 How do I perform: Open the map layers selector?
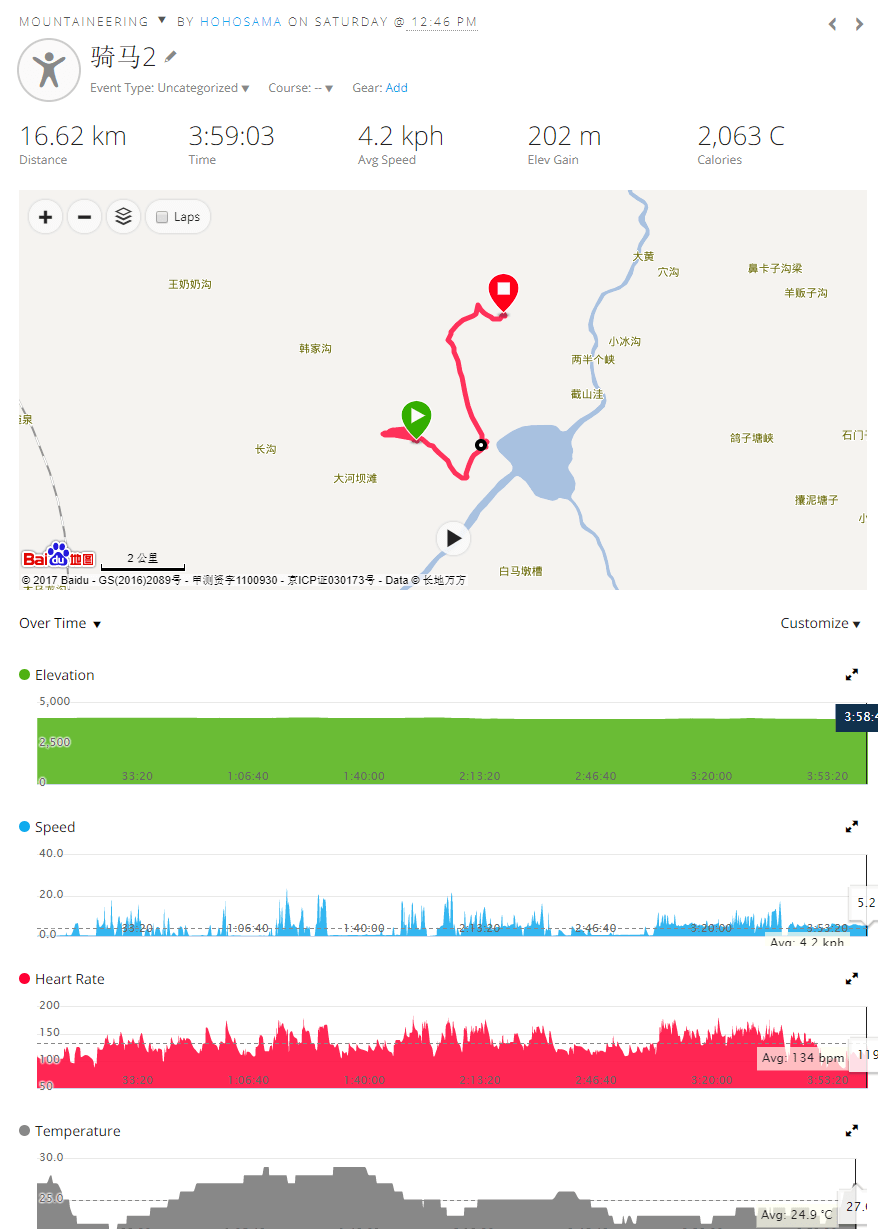pyautogui.click(x=124, y=217)
